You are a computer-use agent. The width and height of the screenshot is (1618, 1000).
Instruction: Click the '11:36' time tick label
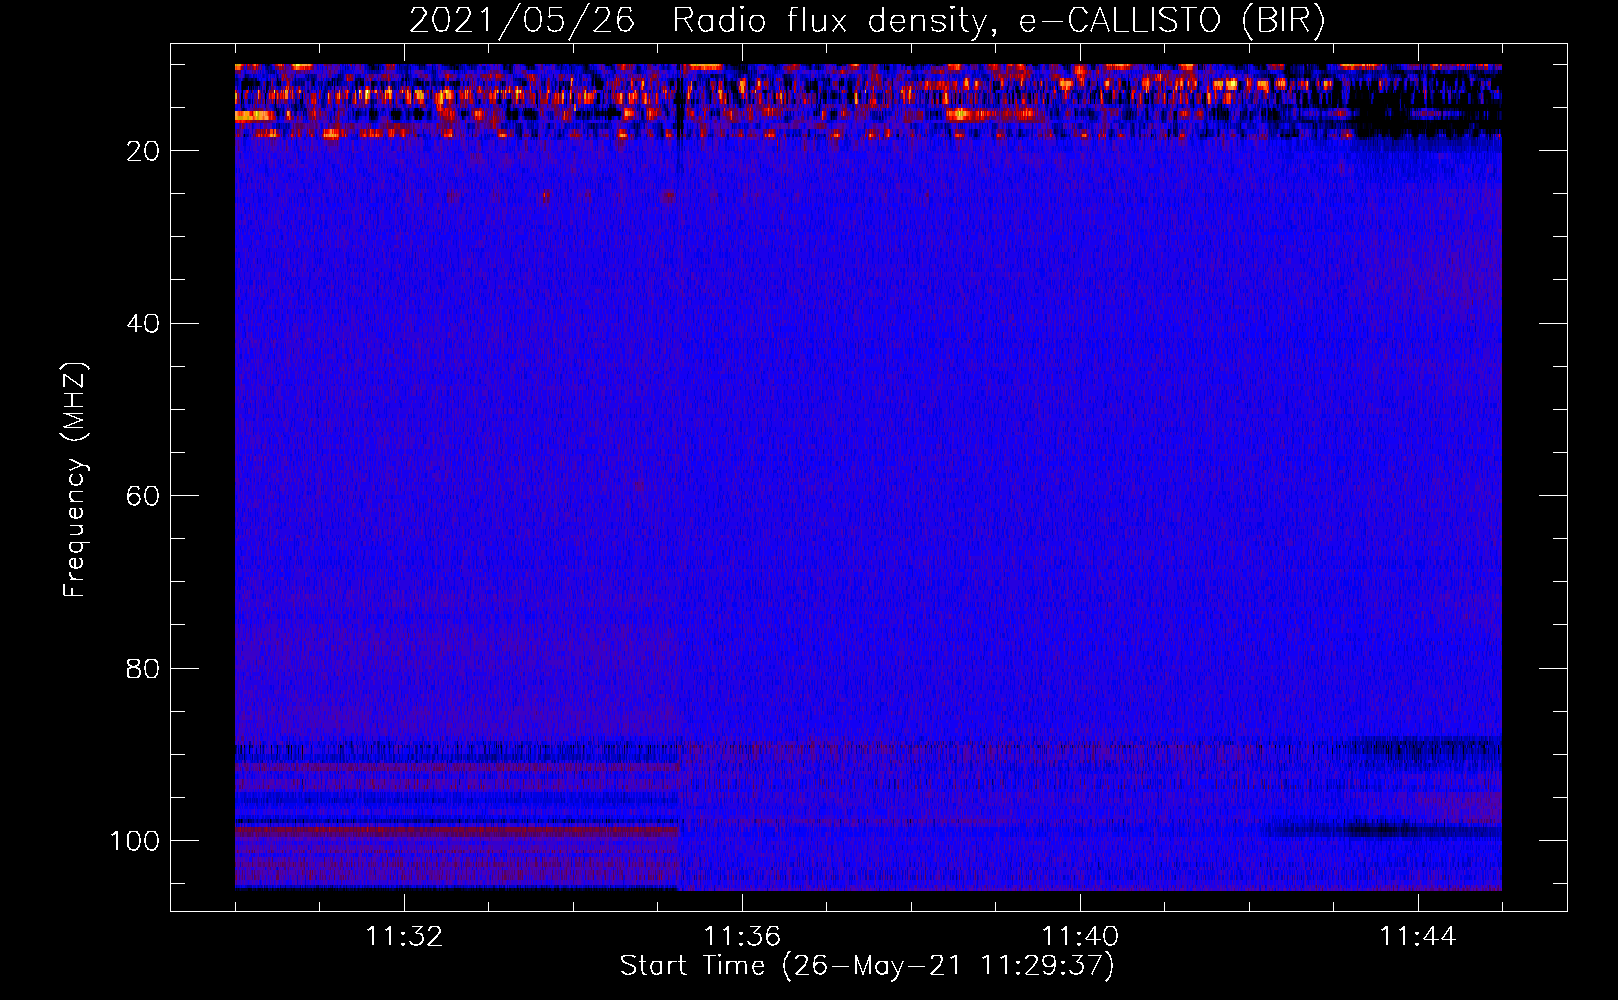742,937
